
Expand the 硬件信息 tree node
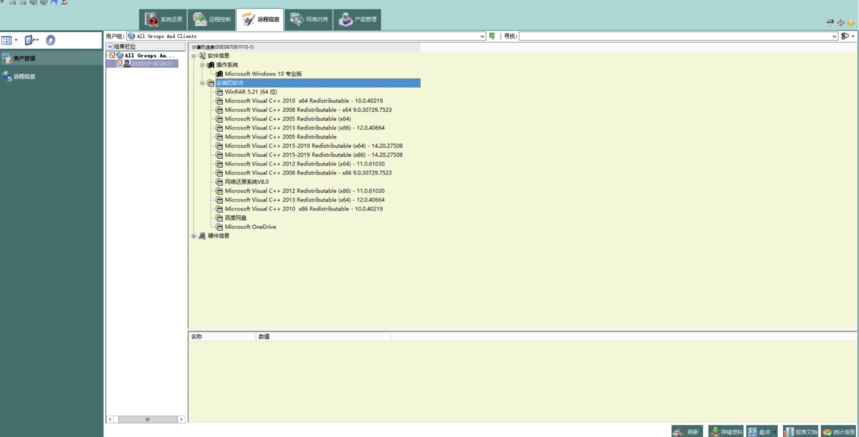click(193, 236)
